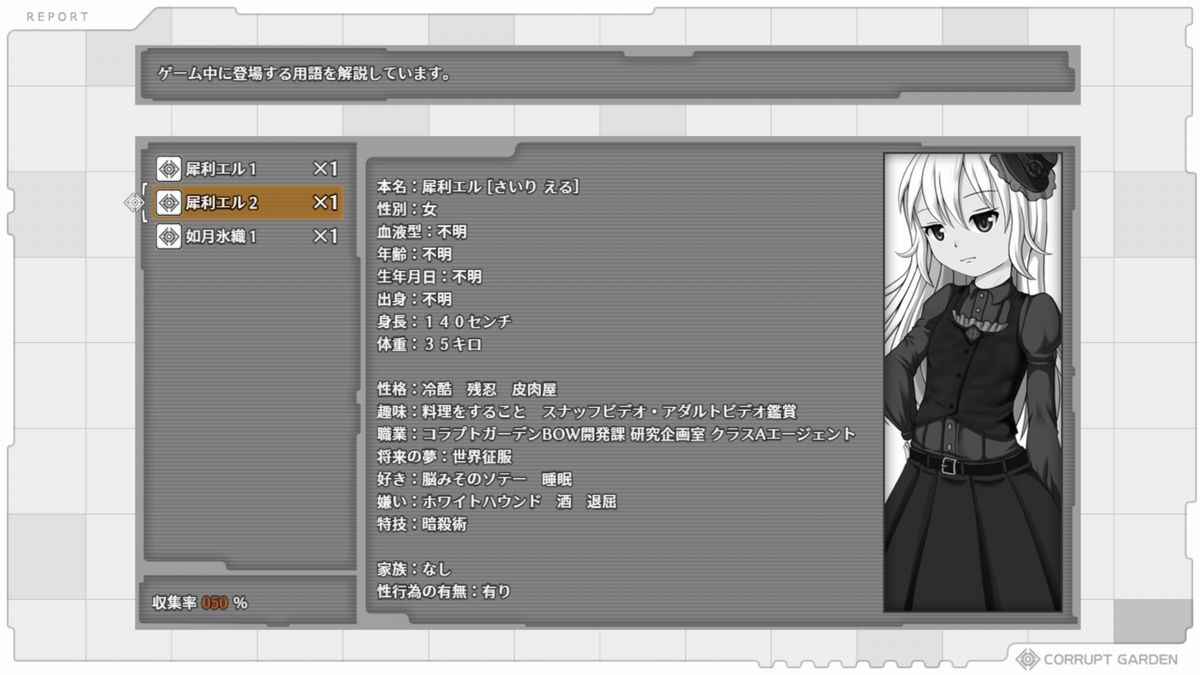Click the 血液型：不明 line
The width and height of the screenshot is (1200, 675).
[x=422, y=232]
